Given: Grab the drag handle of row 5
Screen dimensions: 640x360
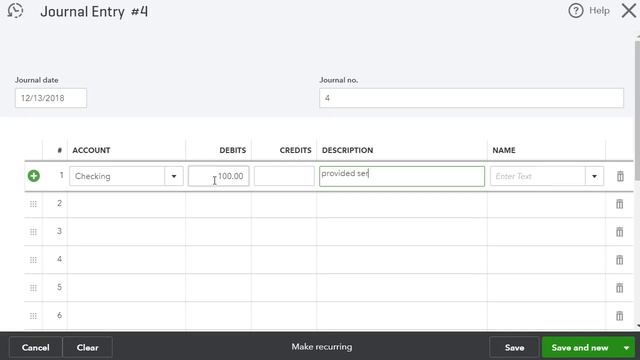Looking at the screenshot, I should [x=33, y=288].
